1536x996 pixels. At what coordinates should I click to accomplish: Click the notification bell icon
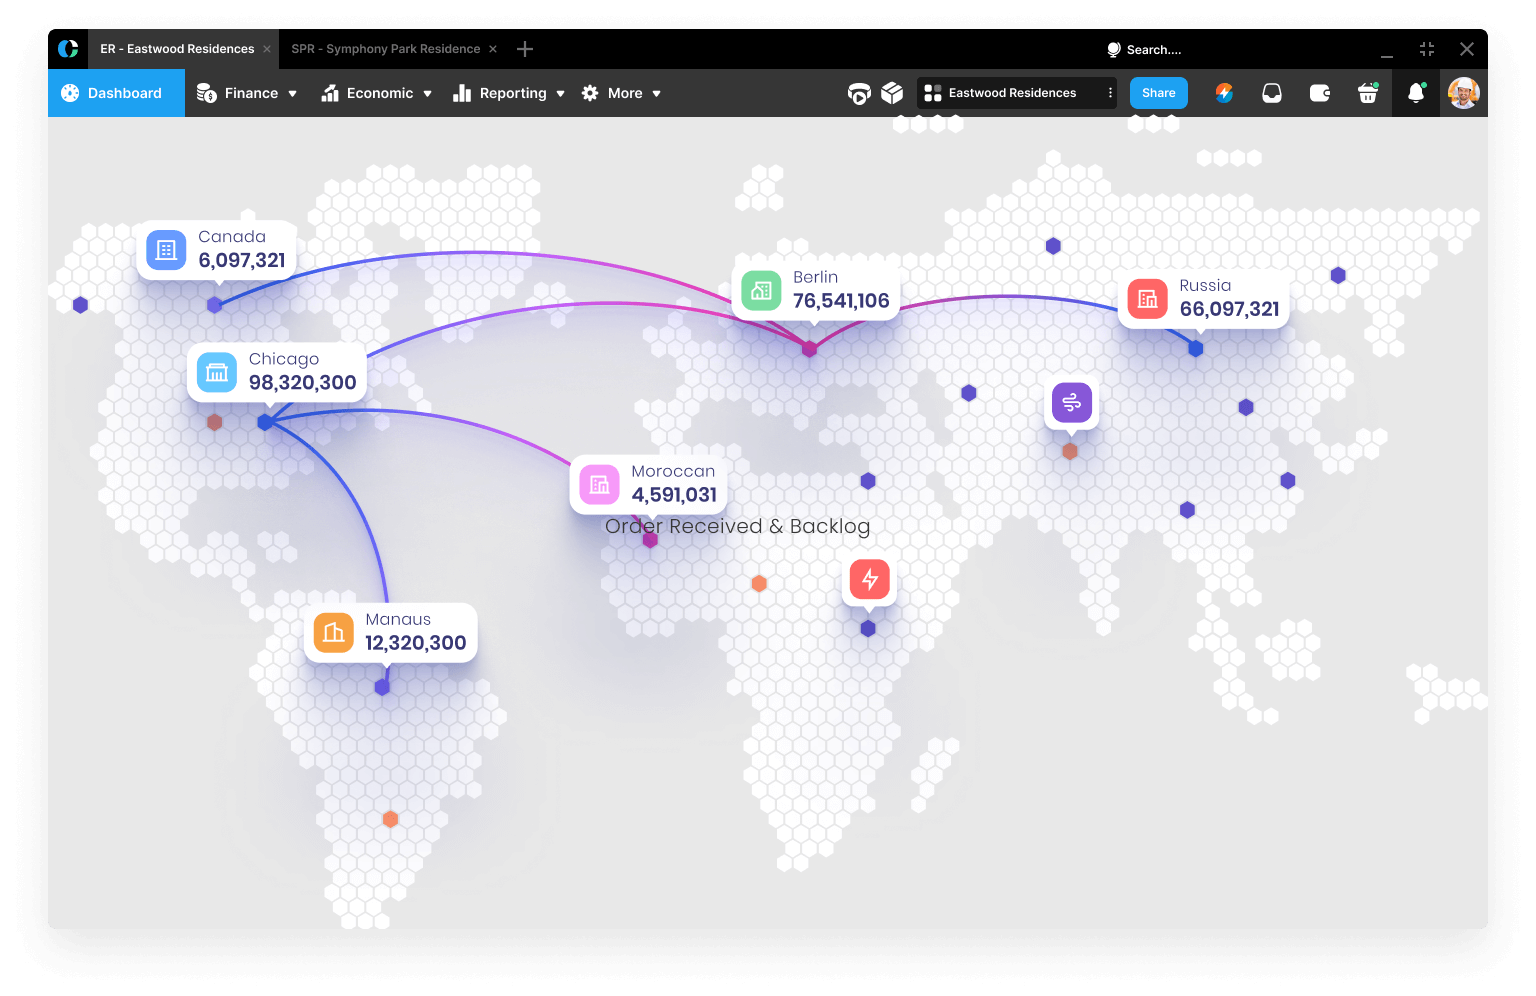[x=1415, y=93]
